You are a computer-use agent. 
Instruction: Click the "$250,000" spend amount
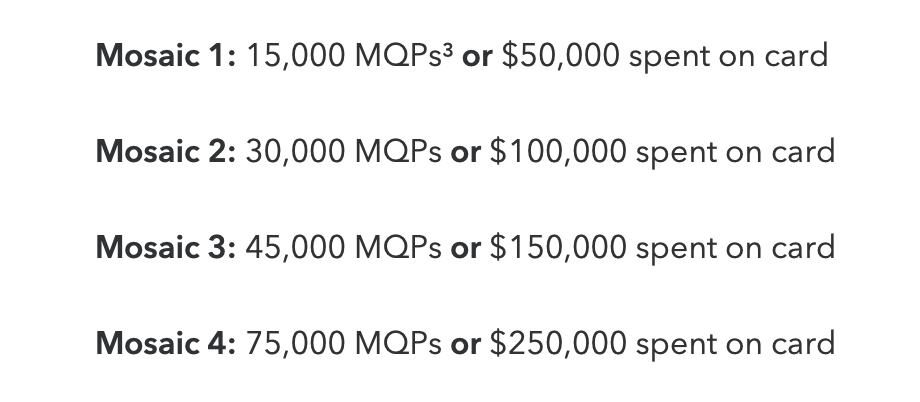[558, 343]
